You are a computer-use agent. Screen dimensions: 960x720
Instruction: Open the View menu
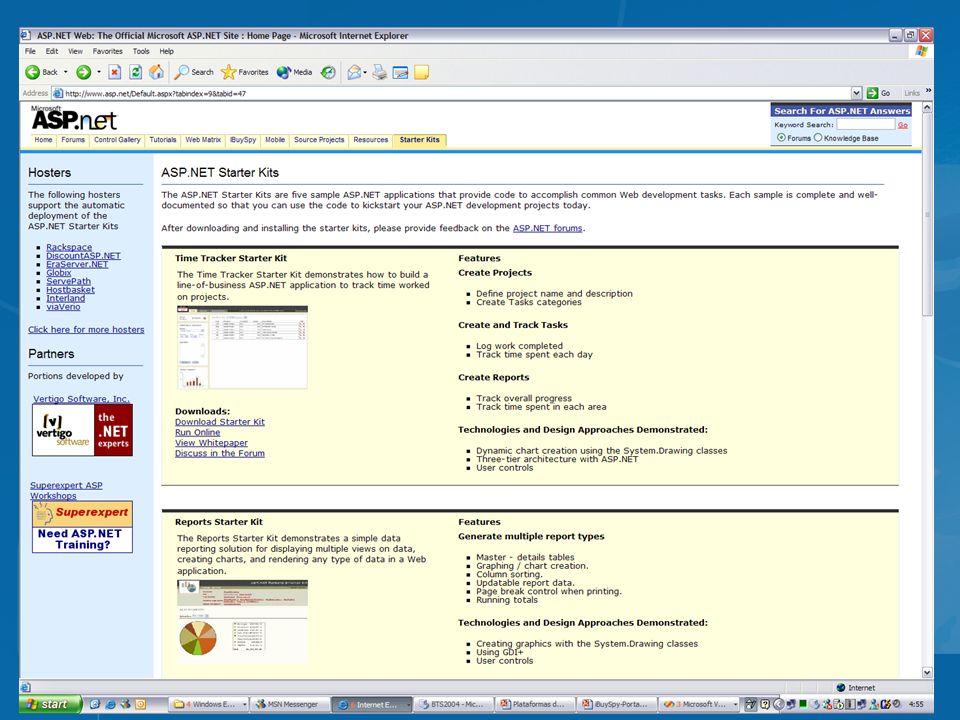coord(75,51)
